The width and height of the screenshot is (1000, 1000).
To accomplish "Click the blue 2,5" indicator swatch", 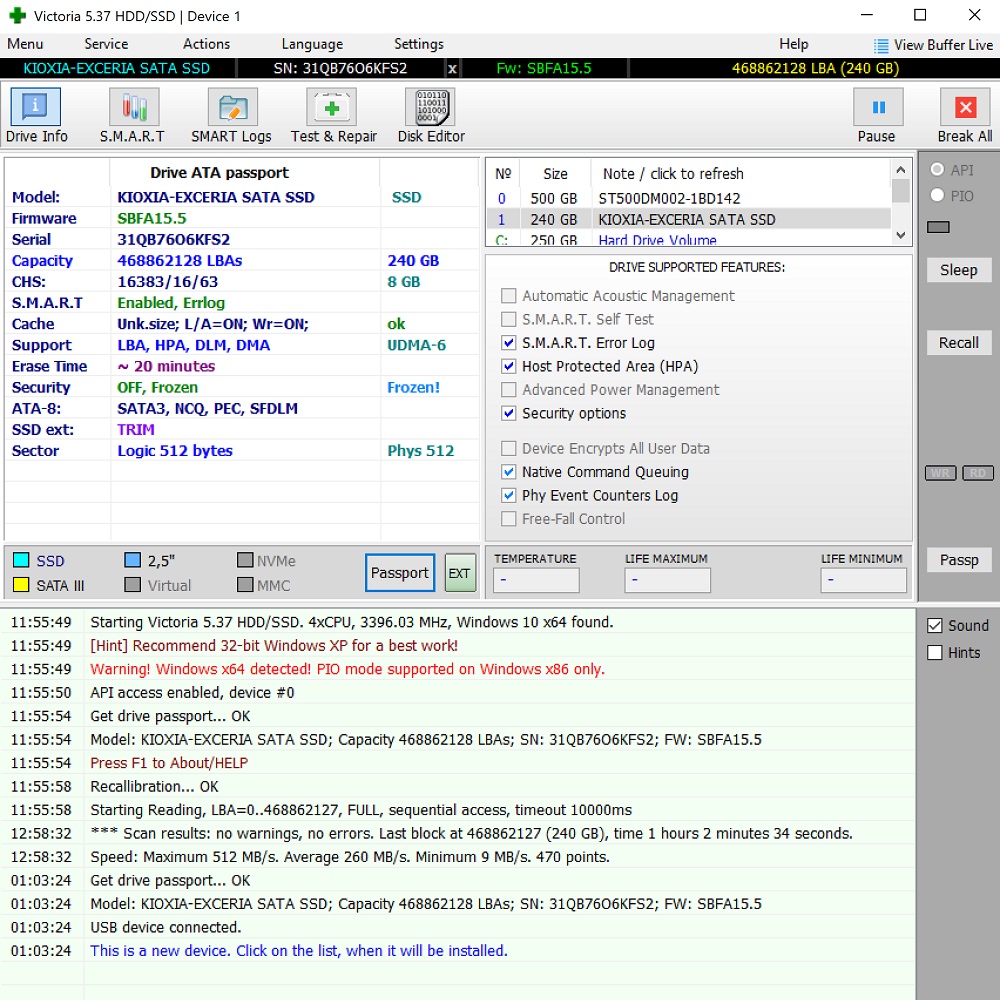I will coord(132,560).
